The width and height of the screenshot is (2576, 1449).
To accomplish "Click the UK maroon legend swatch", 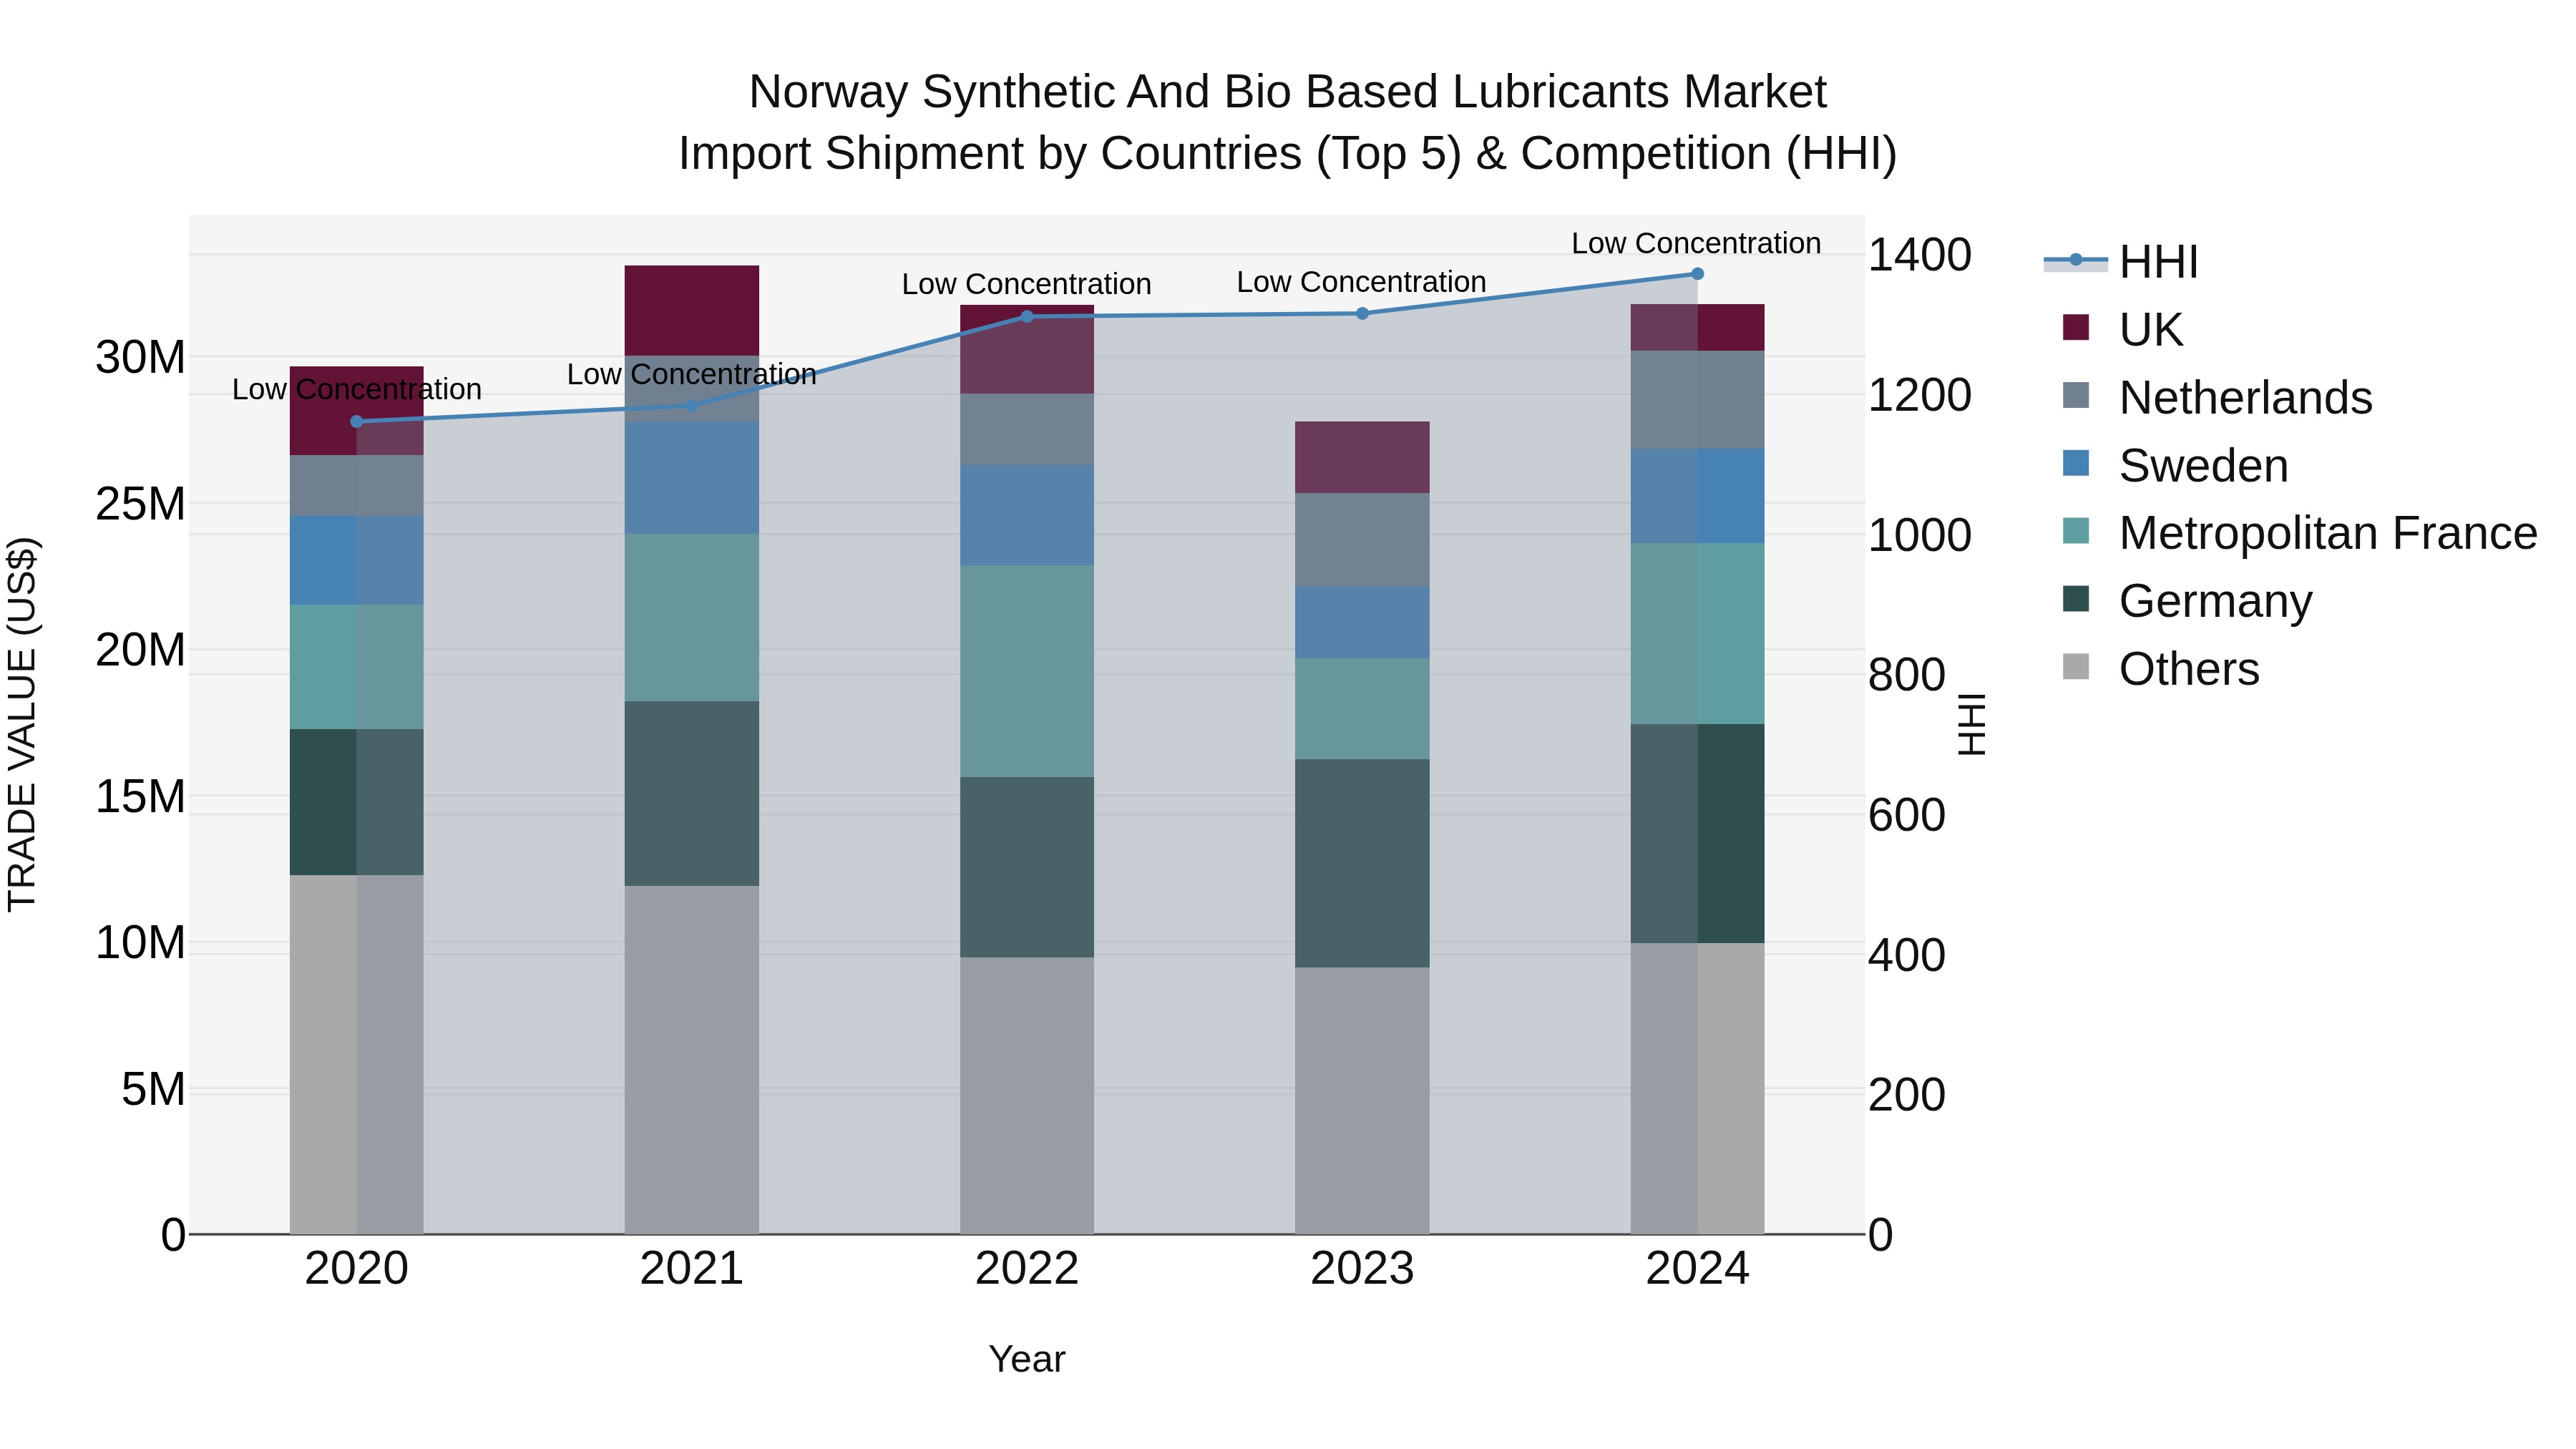I will click(2076, 328).
